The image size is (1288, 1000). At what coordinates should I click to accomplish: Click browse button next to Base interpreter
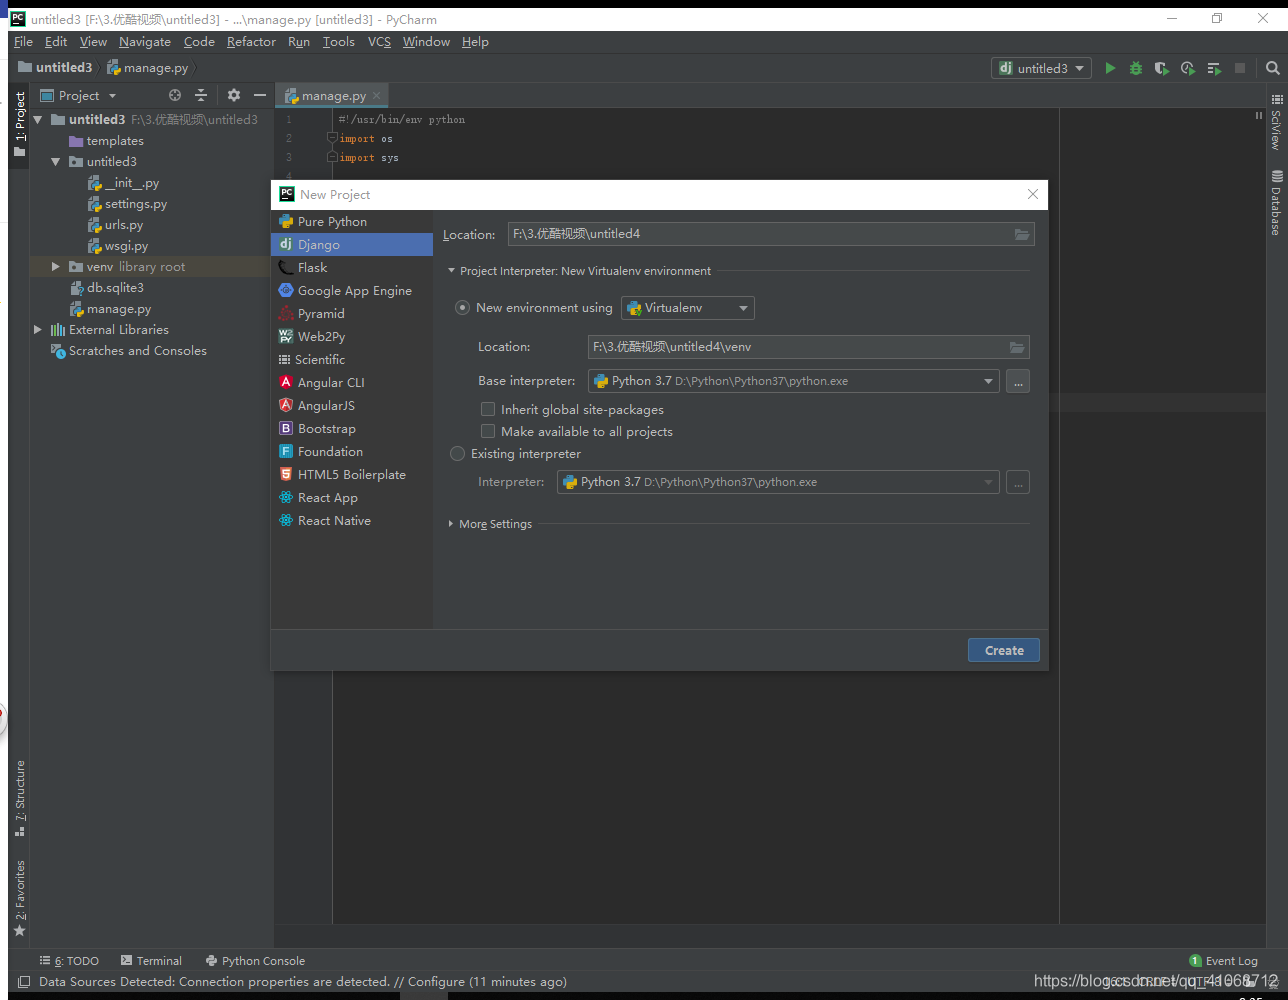coord(1018,381)
